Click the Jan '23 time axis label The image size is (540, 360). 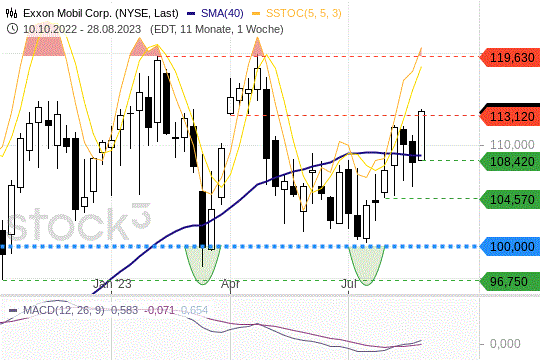coord(112,284)
